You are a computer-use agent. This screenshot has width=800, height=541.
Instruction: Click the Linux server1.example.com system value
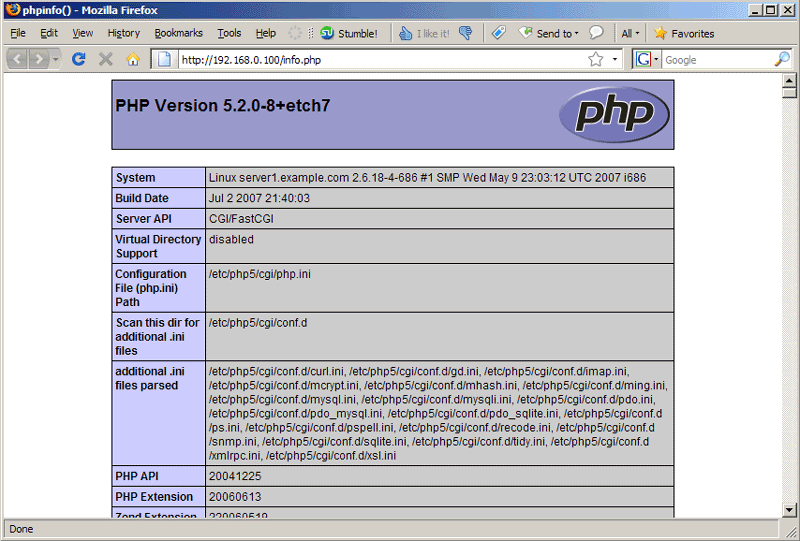(x=428, y=178)
